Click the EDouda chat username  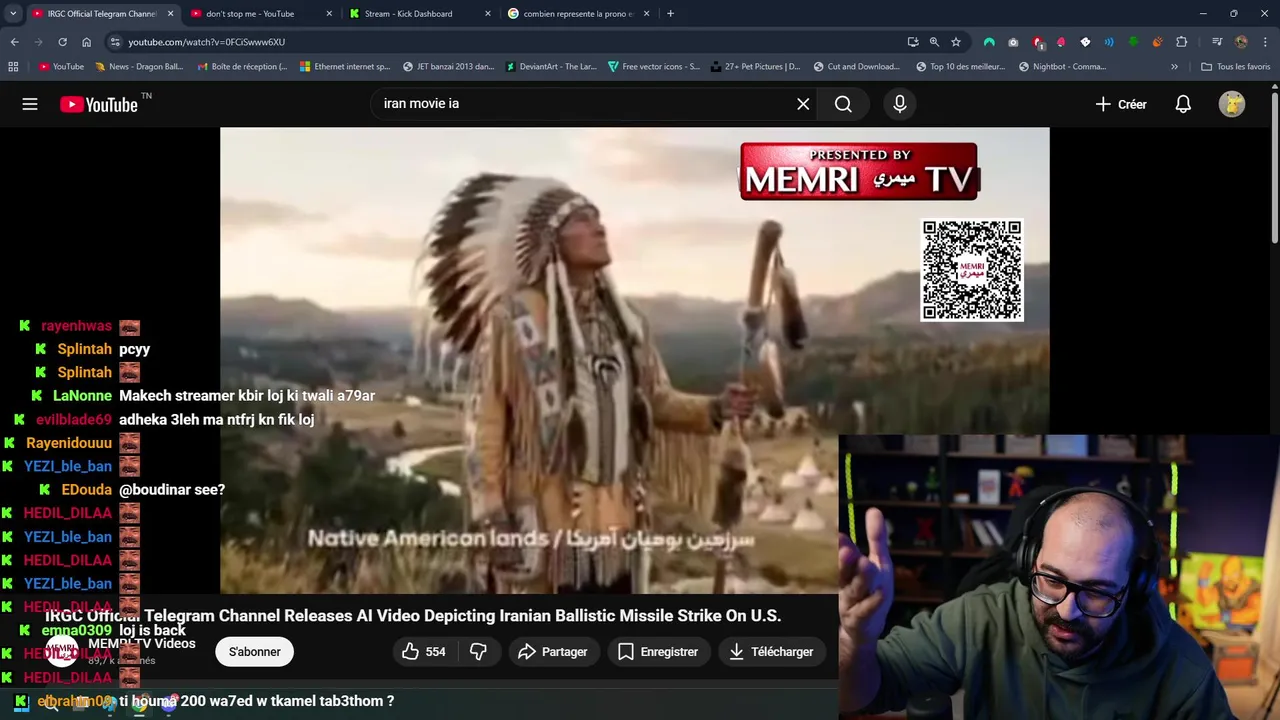tap(87, 490)
